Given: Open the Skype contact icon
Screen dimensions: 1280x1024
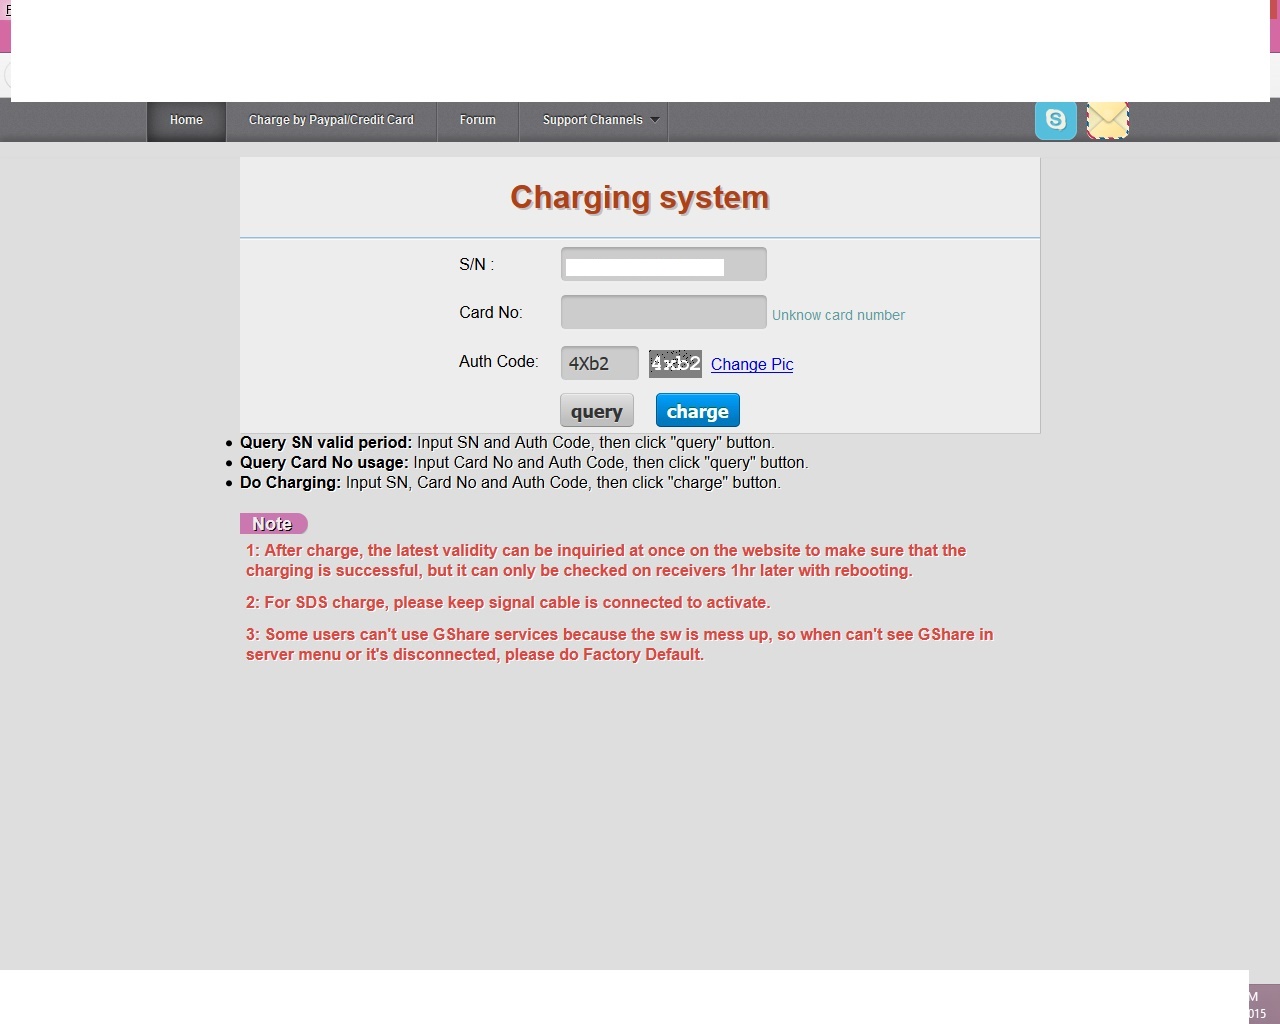Looking at the screenshot, I should (x=1055, y=120).
